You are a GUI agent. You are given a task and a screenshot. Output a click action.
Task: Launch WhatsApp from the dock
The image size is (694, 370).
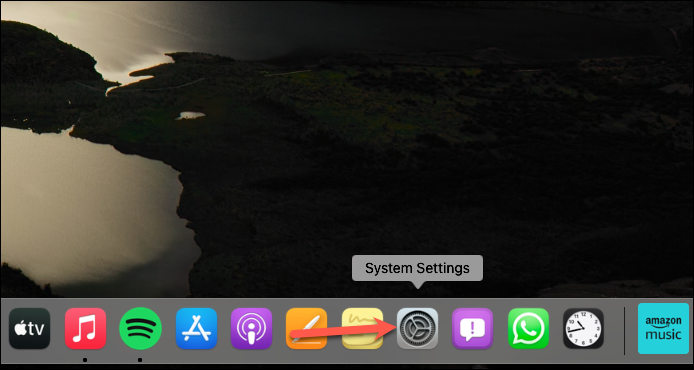click(528, 328)
